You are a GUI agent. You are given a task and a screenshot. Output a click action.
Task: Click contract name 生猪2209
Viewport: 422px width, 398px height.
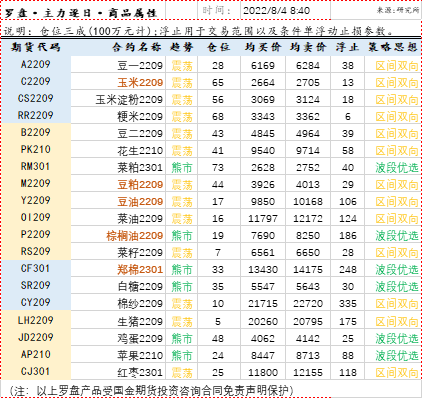[x=140, y=322]
